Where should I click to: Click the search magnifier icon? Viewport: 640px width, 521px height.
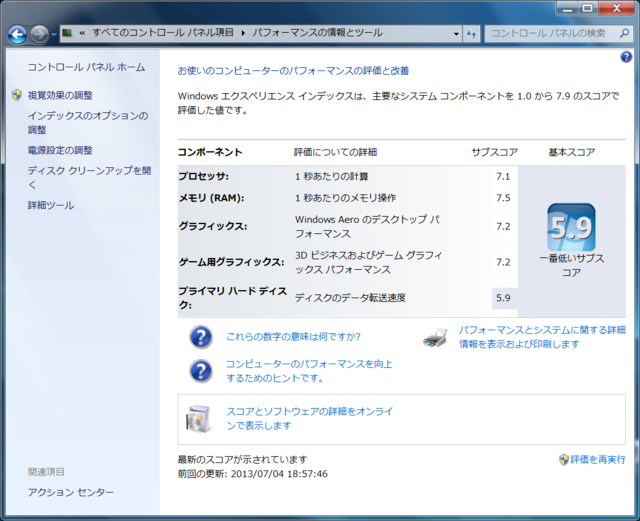click(x=624, y=33)
